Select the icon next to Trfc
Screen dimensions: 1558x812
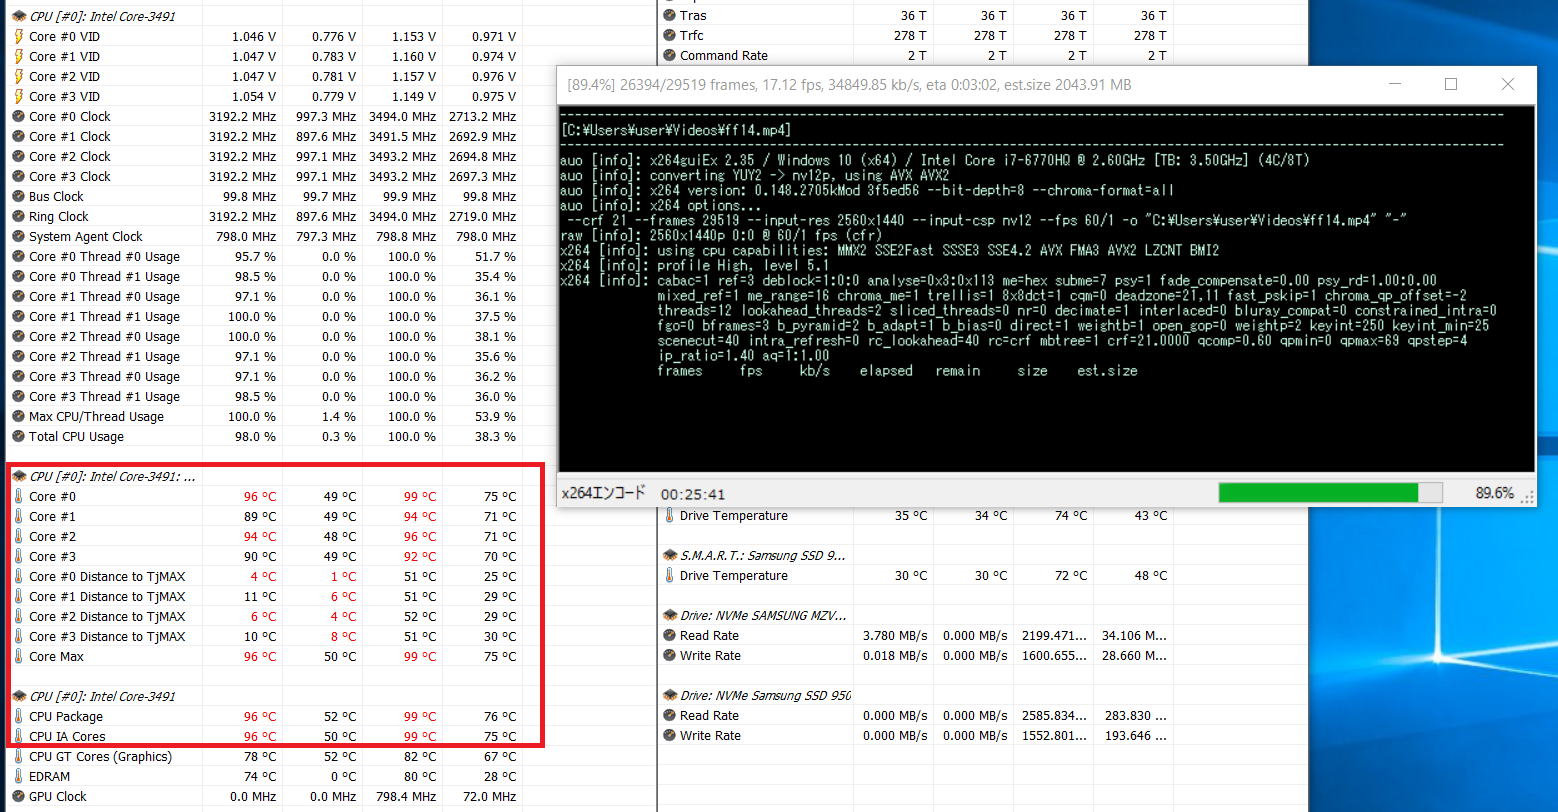669,35
